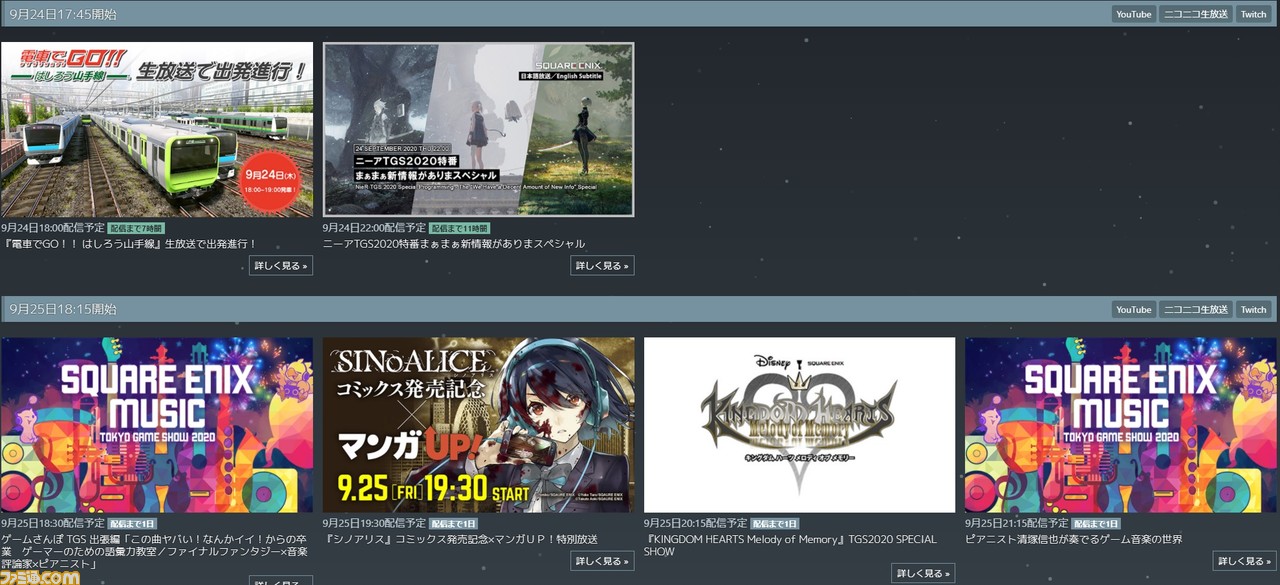Open Square Enix Music thumbnail above ピアニスト清塚信也 caption
This screenshot has width=1280, height=585.
pos(1120,425)
